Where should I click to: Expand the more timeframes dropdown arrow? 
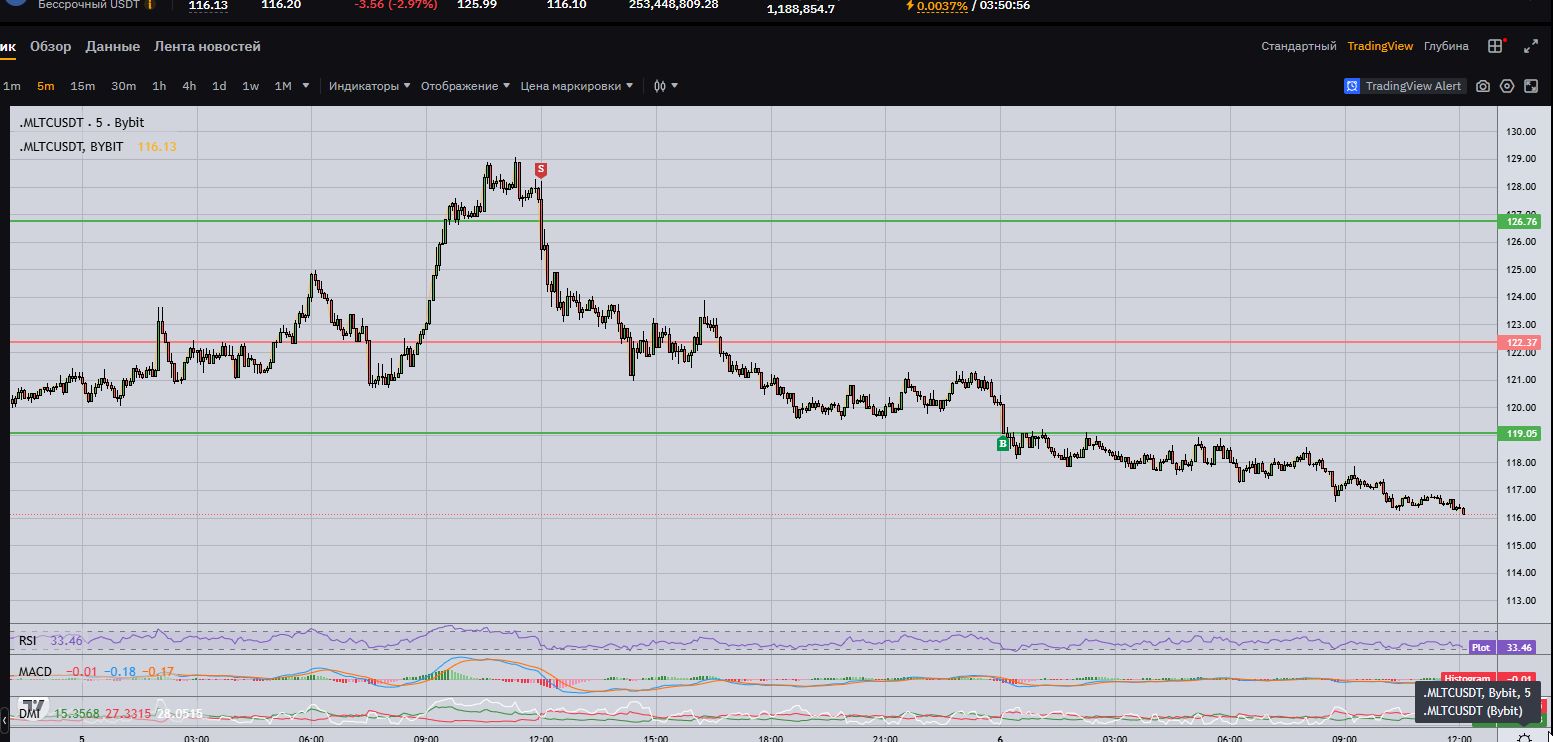(306, 86)
